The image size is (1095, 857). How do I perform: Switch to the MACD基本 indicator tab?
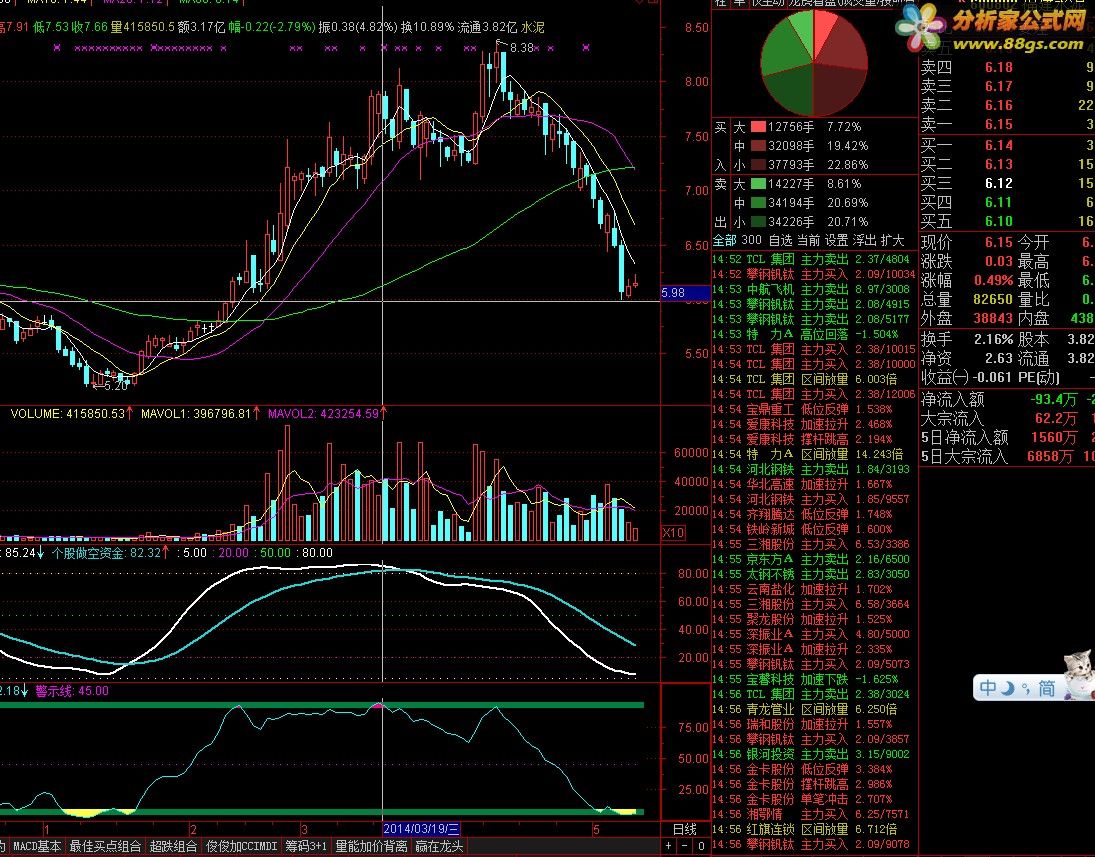click(x=37, y=846)
